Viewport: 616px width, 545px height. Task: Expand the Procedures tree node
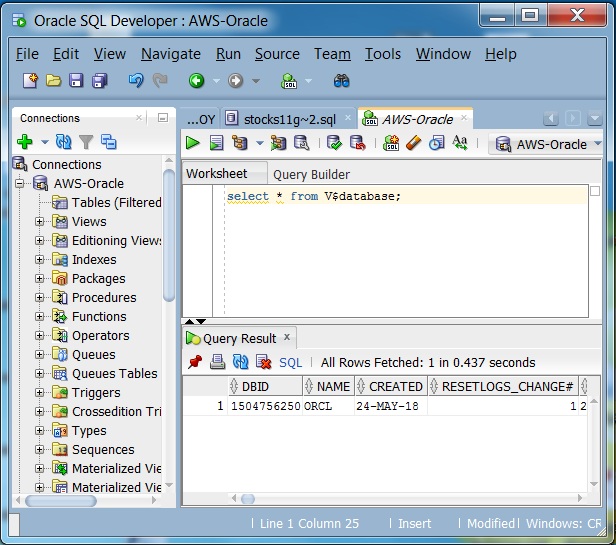[39, 297]
